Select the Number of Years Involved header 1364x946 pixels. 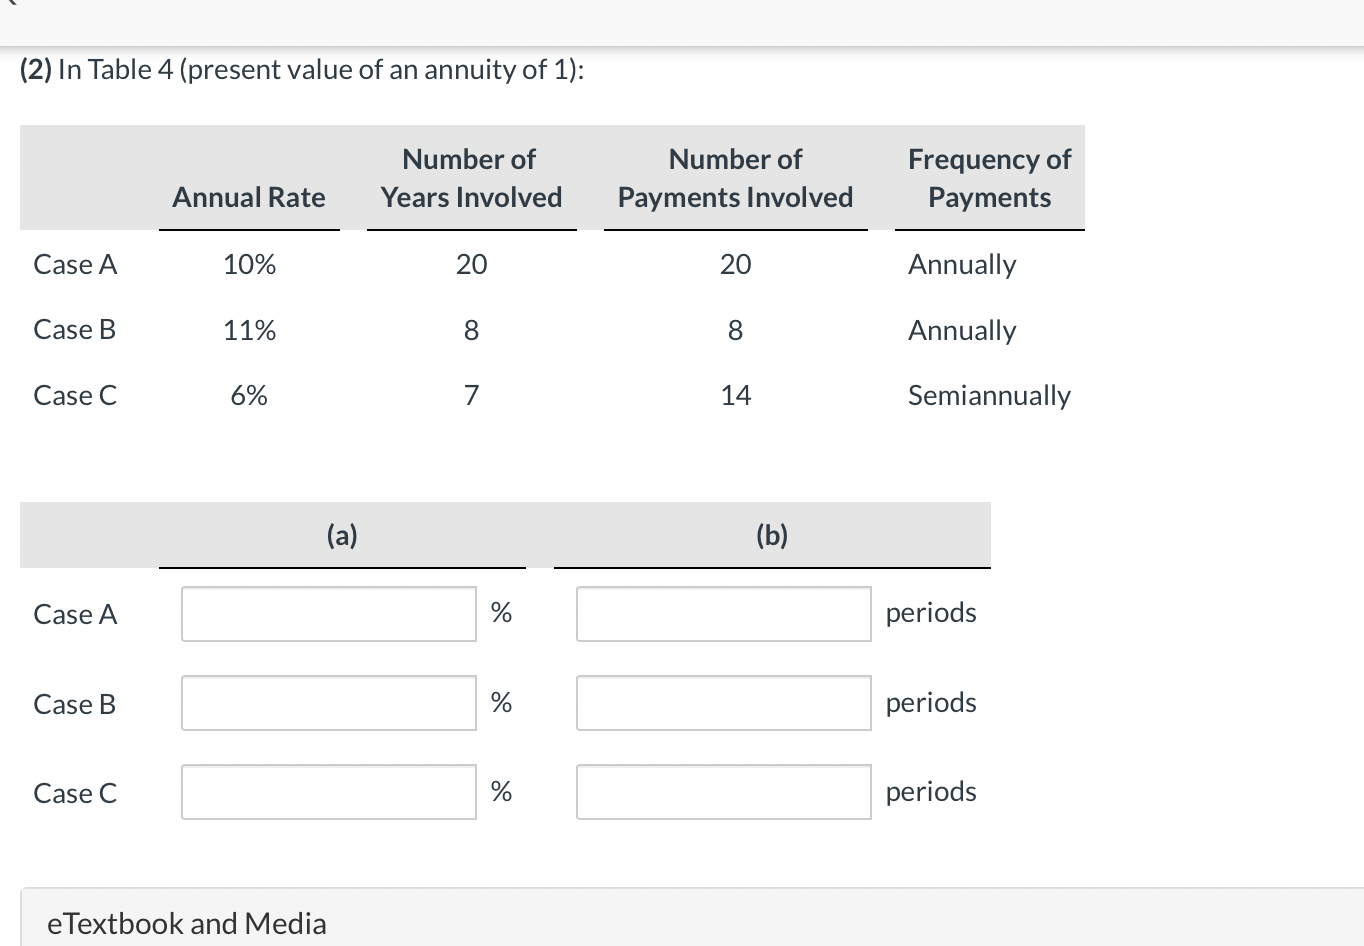[470, 178]
